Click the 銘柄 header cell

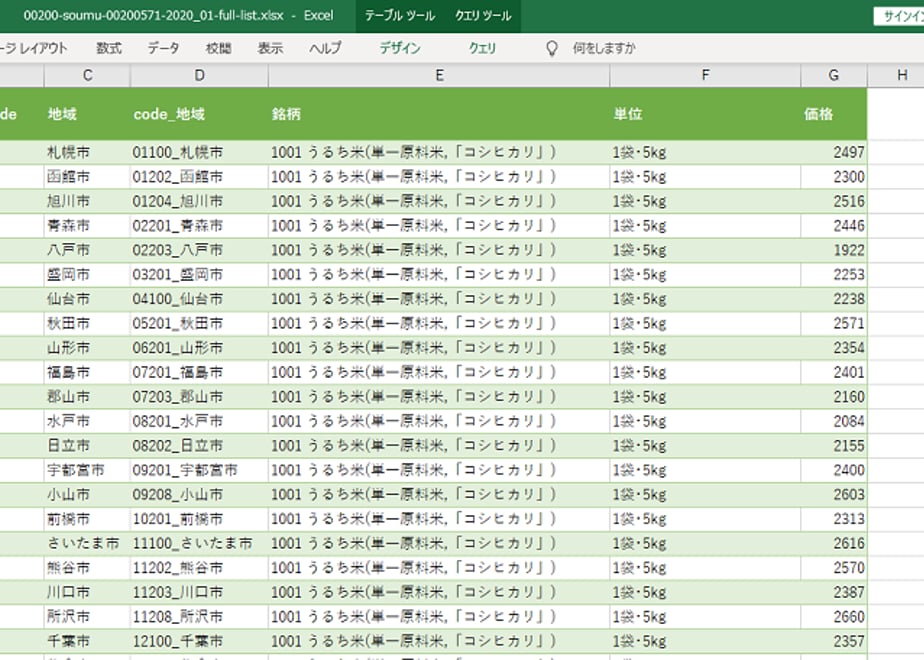pyautogui.click(x=439, y=114)
